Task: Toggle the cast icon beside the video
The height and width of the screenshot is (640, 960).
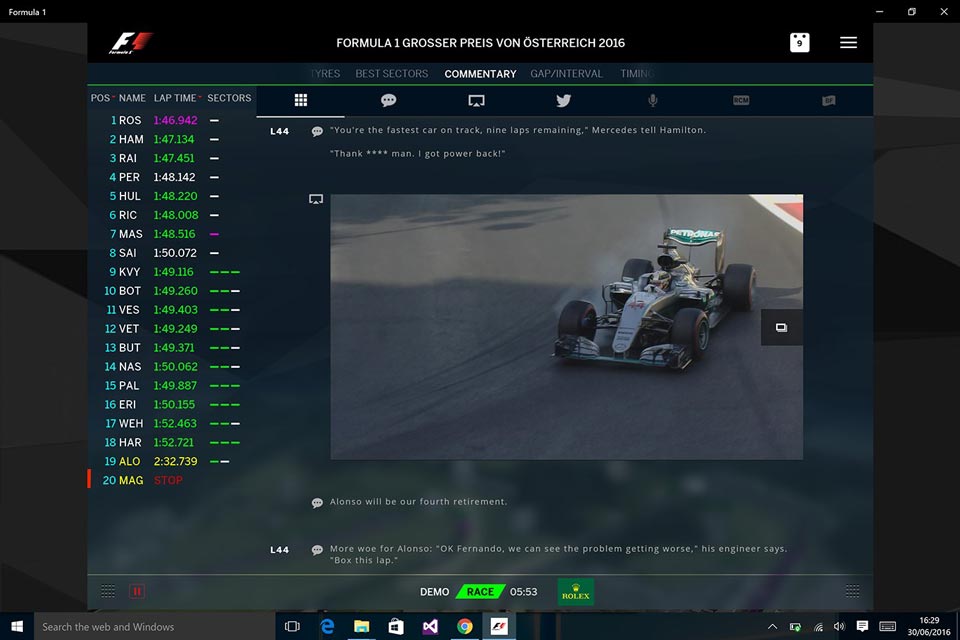Action: tap(316, 198)
